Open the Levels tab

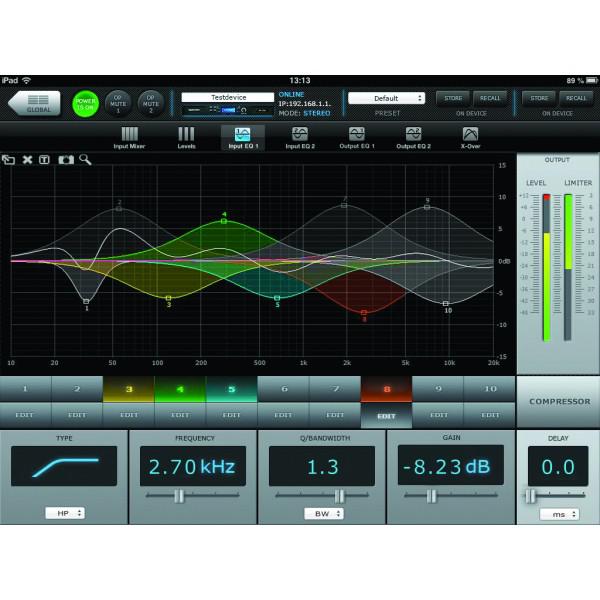[x=186, y=138]
